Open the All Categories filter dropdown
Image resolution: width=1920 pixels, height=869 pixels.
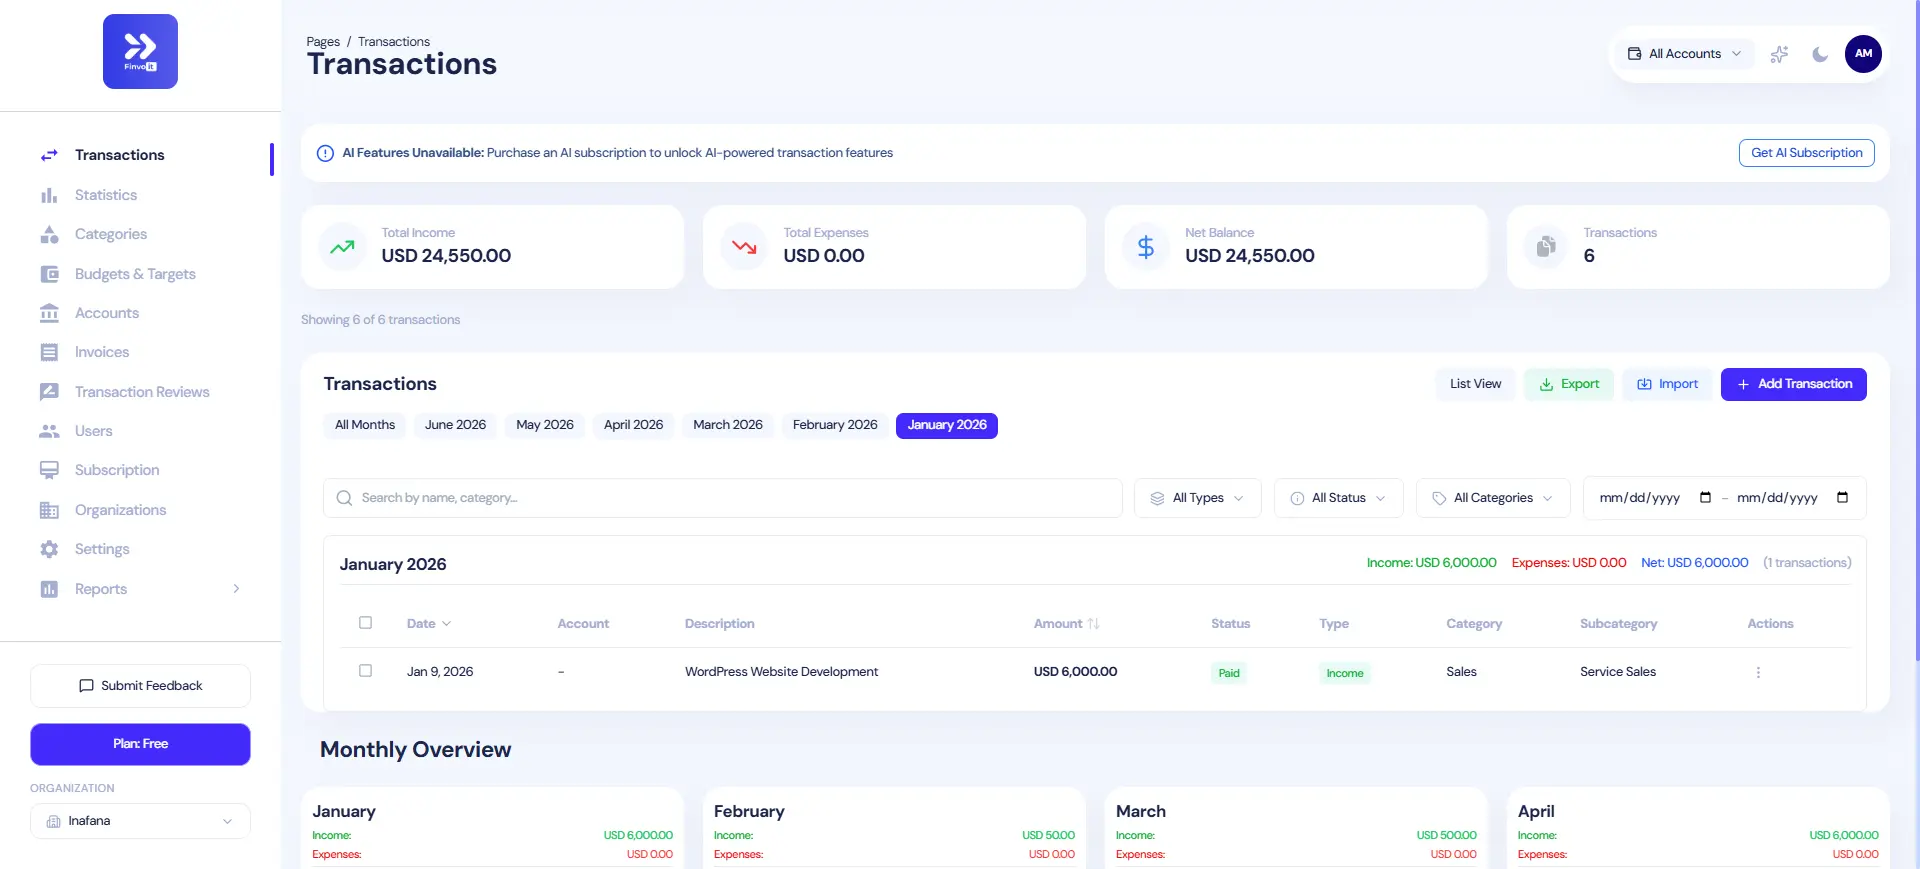(x=1492, y=498)
